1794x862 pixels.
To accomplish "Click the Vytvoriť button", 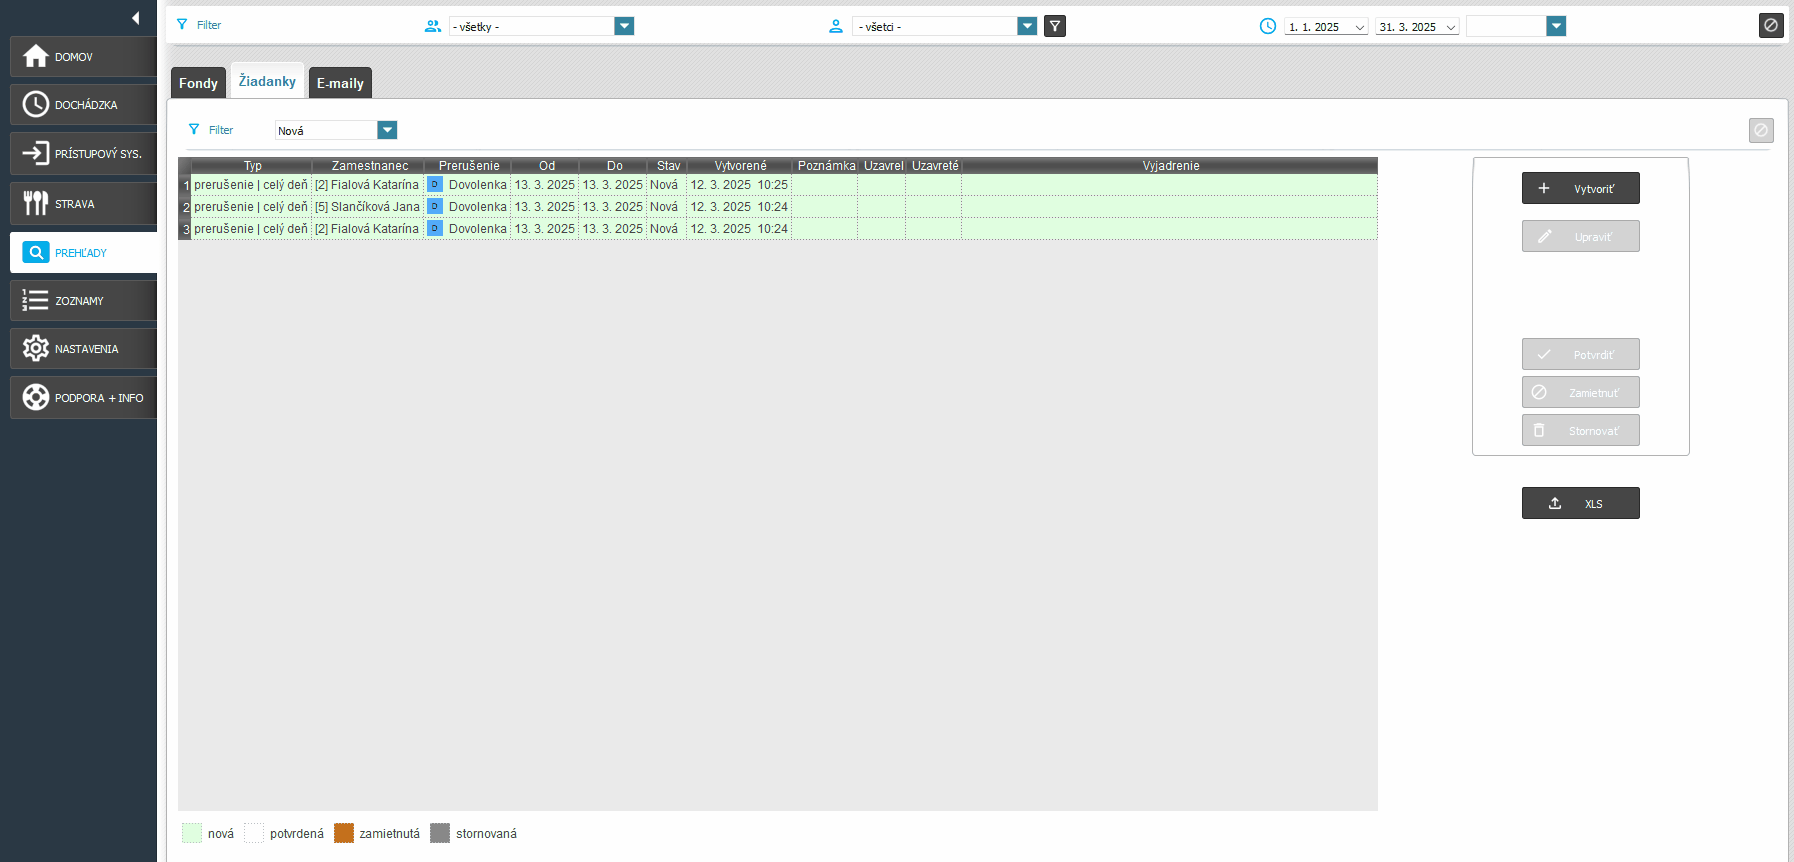I will (x=1580, y=188).
